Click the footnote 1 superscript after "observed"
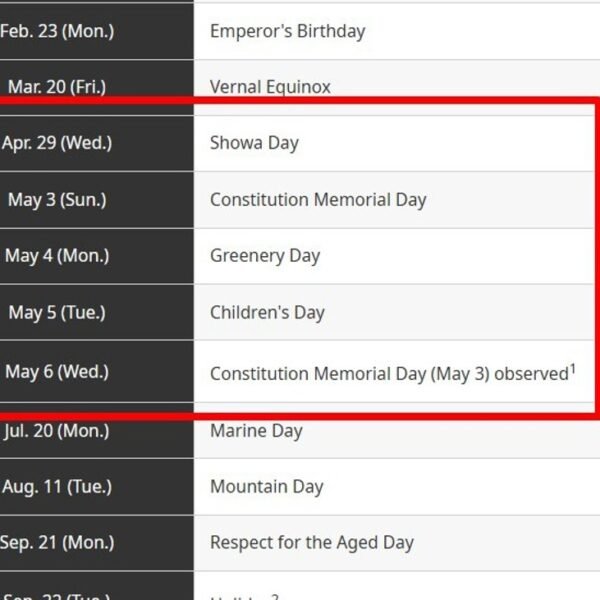The height and width of the screenshot is (600, 600). point(573,368)
